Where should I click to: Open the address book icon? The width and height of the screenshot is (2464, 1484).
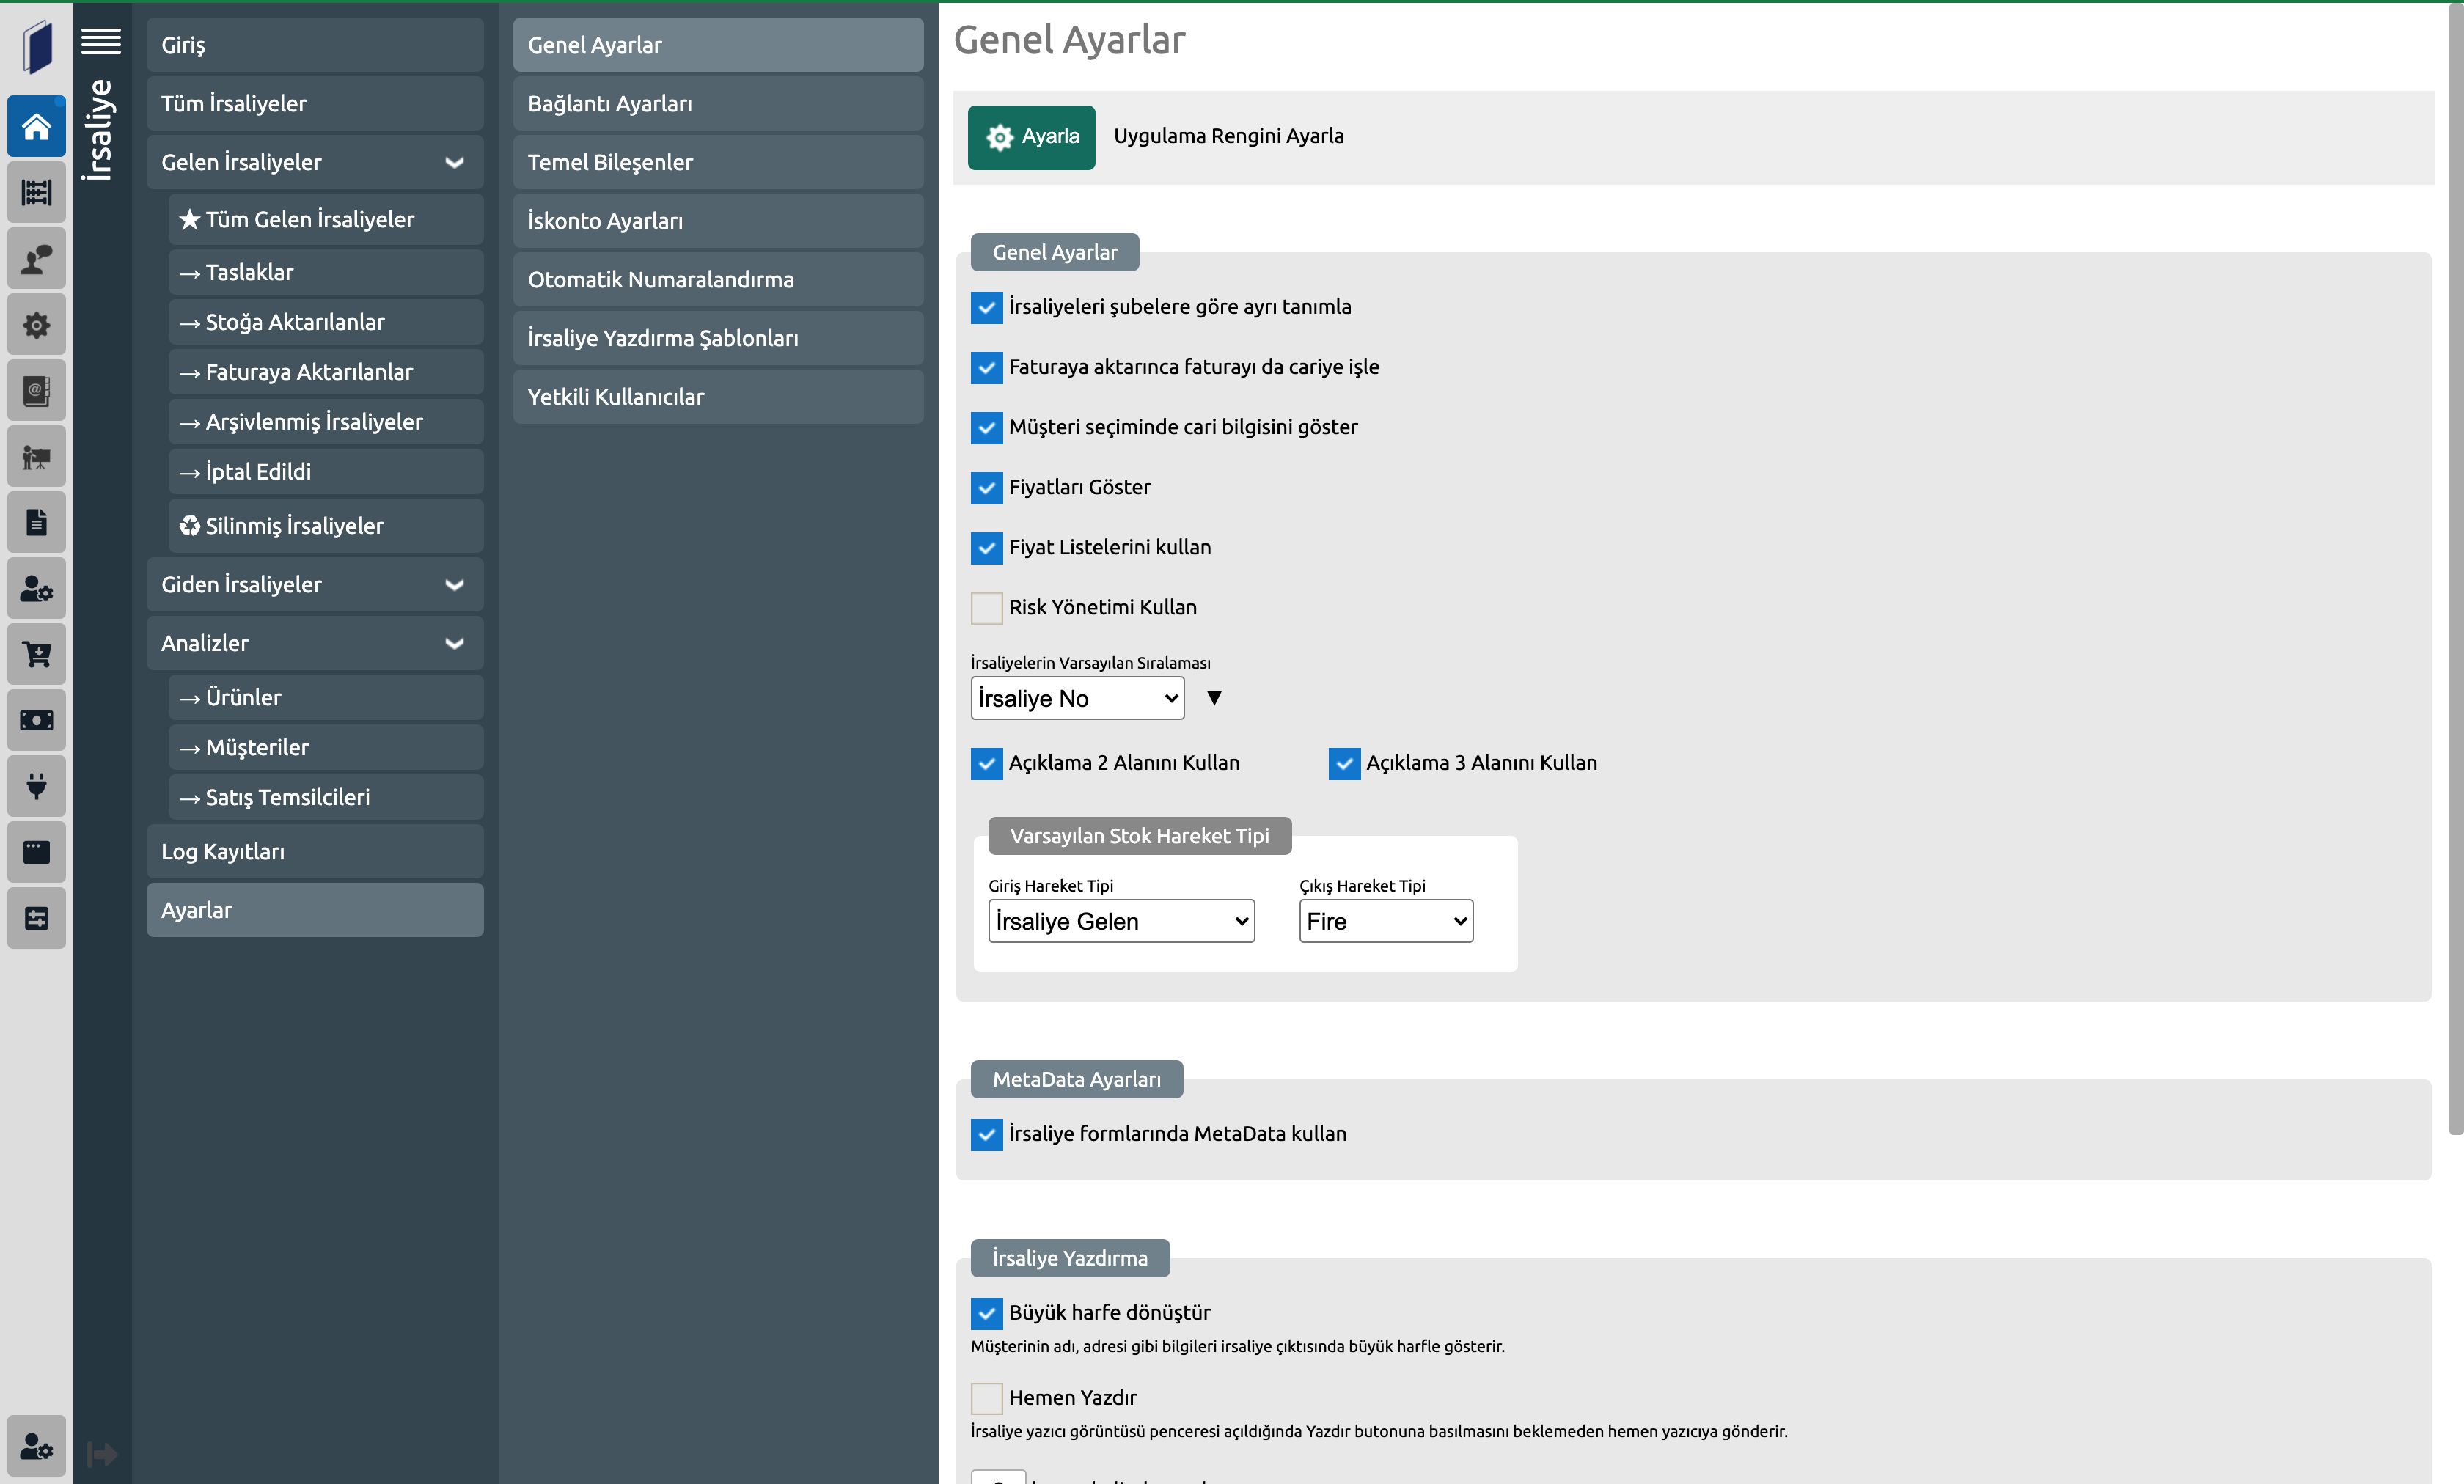coord(37,391)
